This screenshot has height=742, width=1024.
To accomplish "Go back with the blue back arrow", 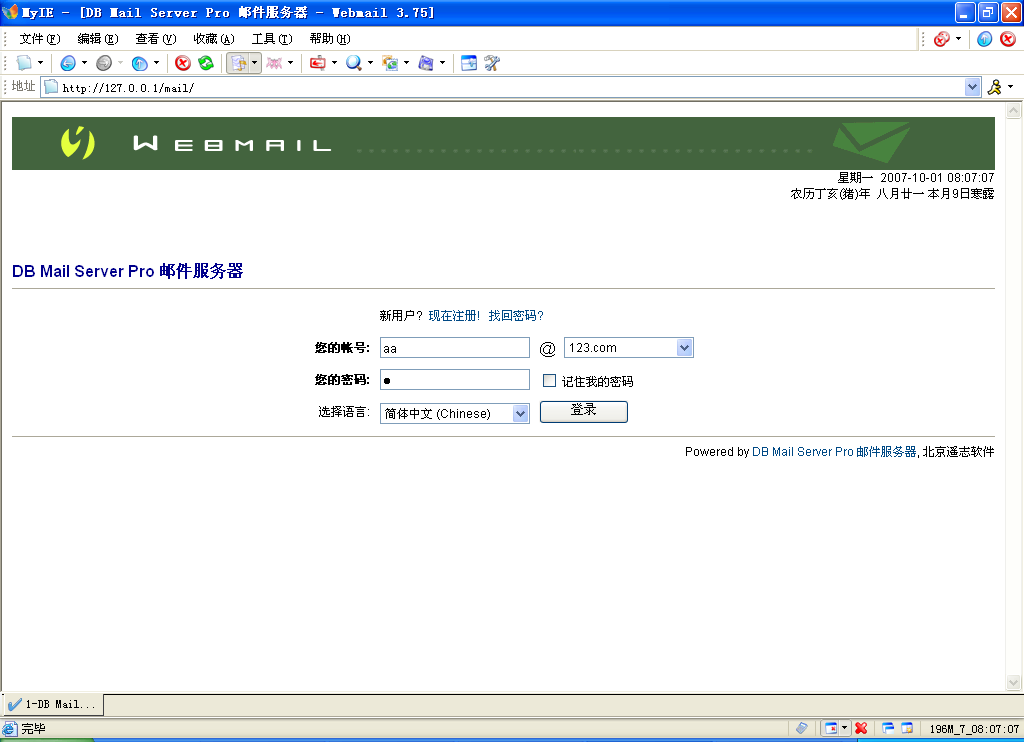I will (x=67, y=63).
